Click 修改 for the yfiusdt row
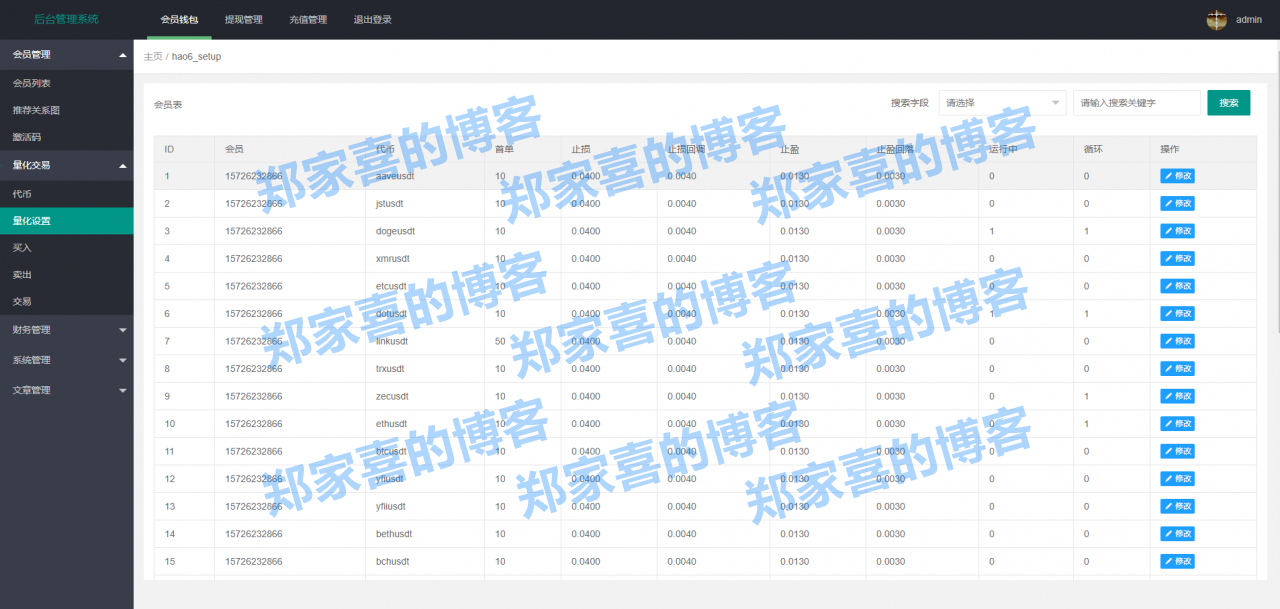Viewport: 1280px width, 609px height. click(1177, 479)
